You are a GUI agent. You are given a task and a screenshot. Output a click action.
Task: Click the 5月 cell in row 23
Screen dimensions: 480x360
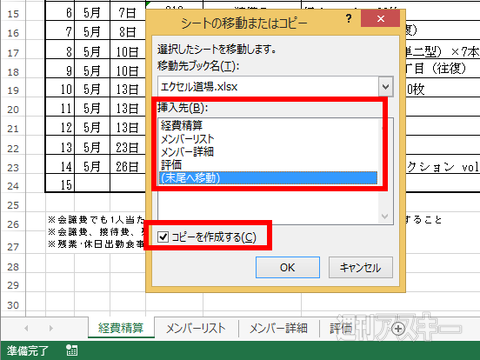[x=92, y=166]
